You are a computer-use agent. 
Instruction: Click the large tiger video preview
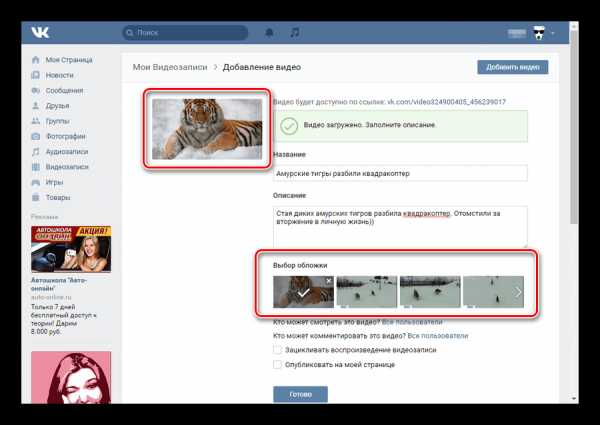click(x=207, y=129)
